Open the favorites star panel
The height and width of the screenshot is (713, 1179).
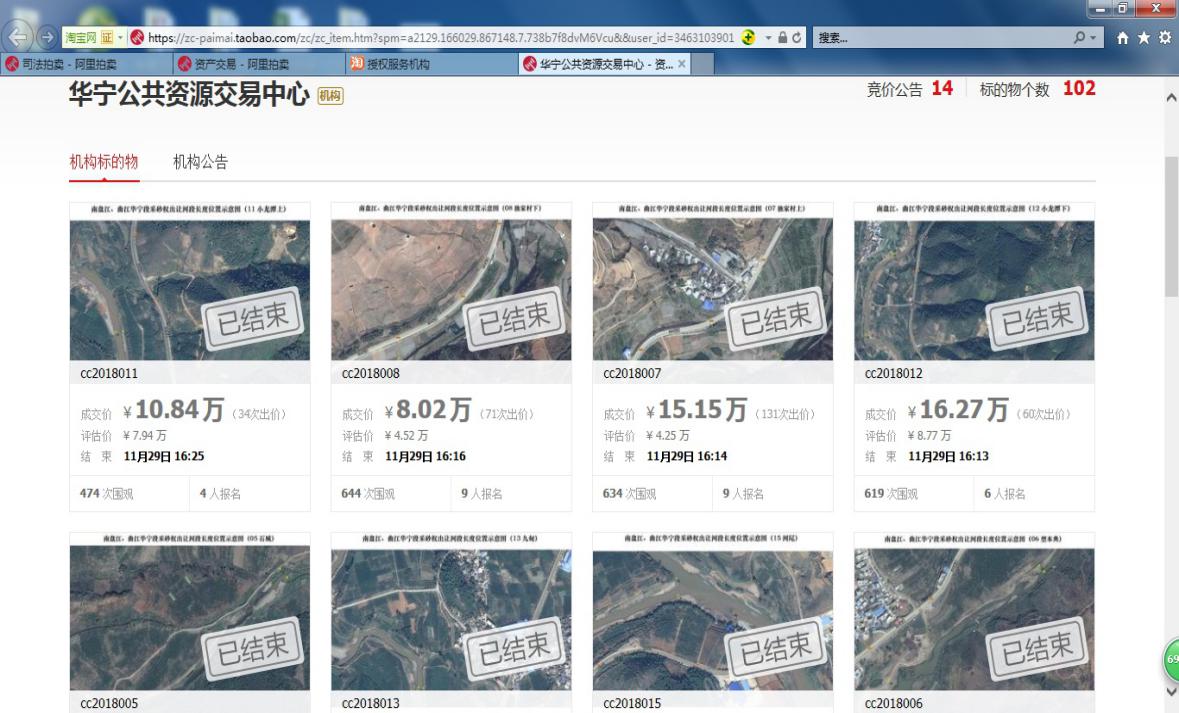click(1144, 38)
